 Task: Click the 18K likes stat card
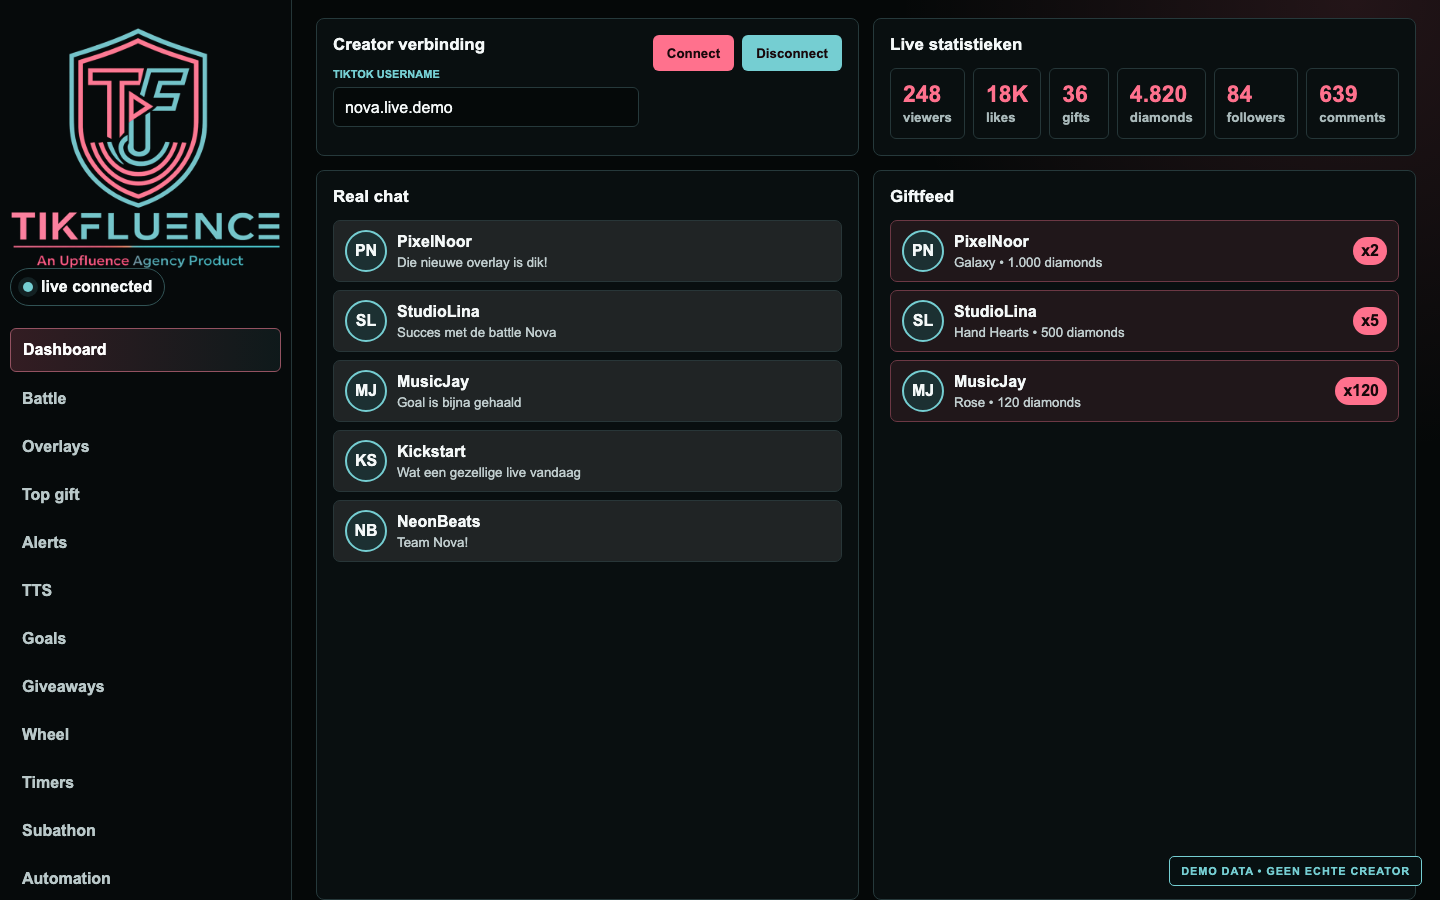[1007, 103]
